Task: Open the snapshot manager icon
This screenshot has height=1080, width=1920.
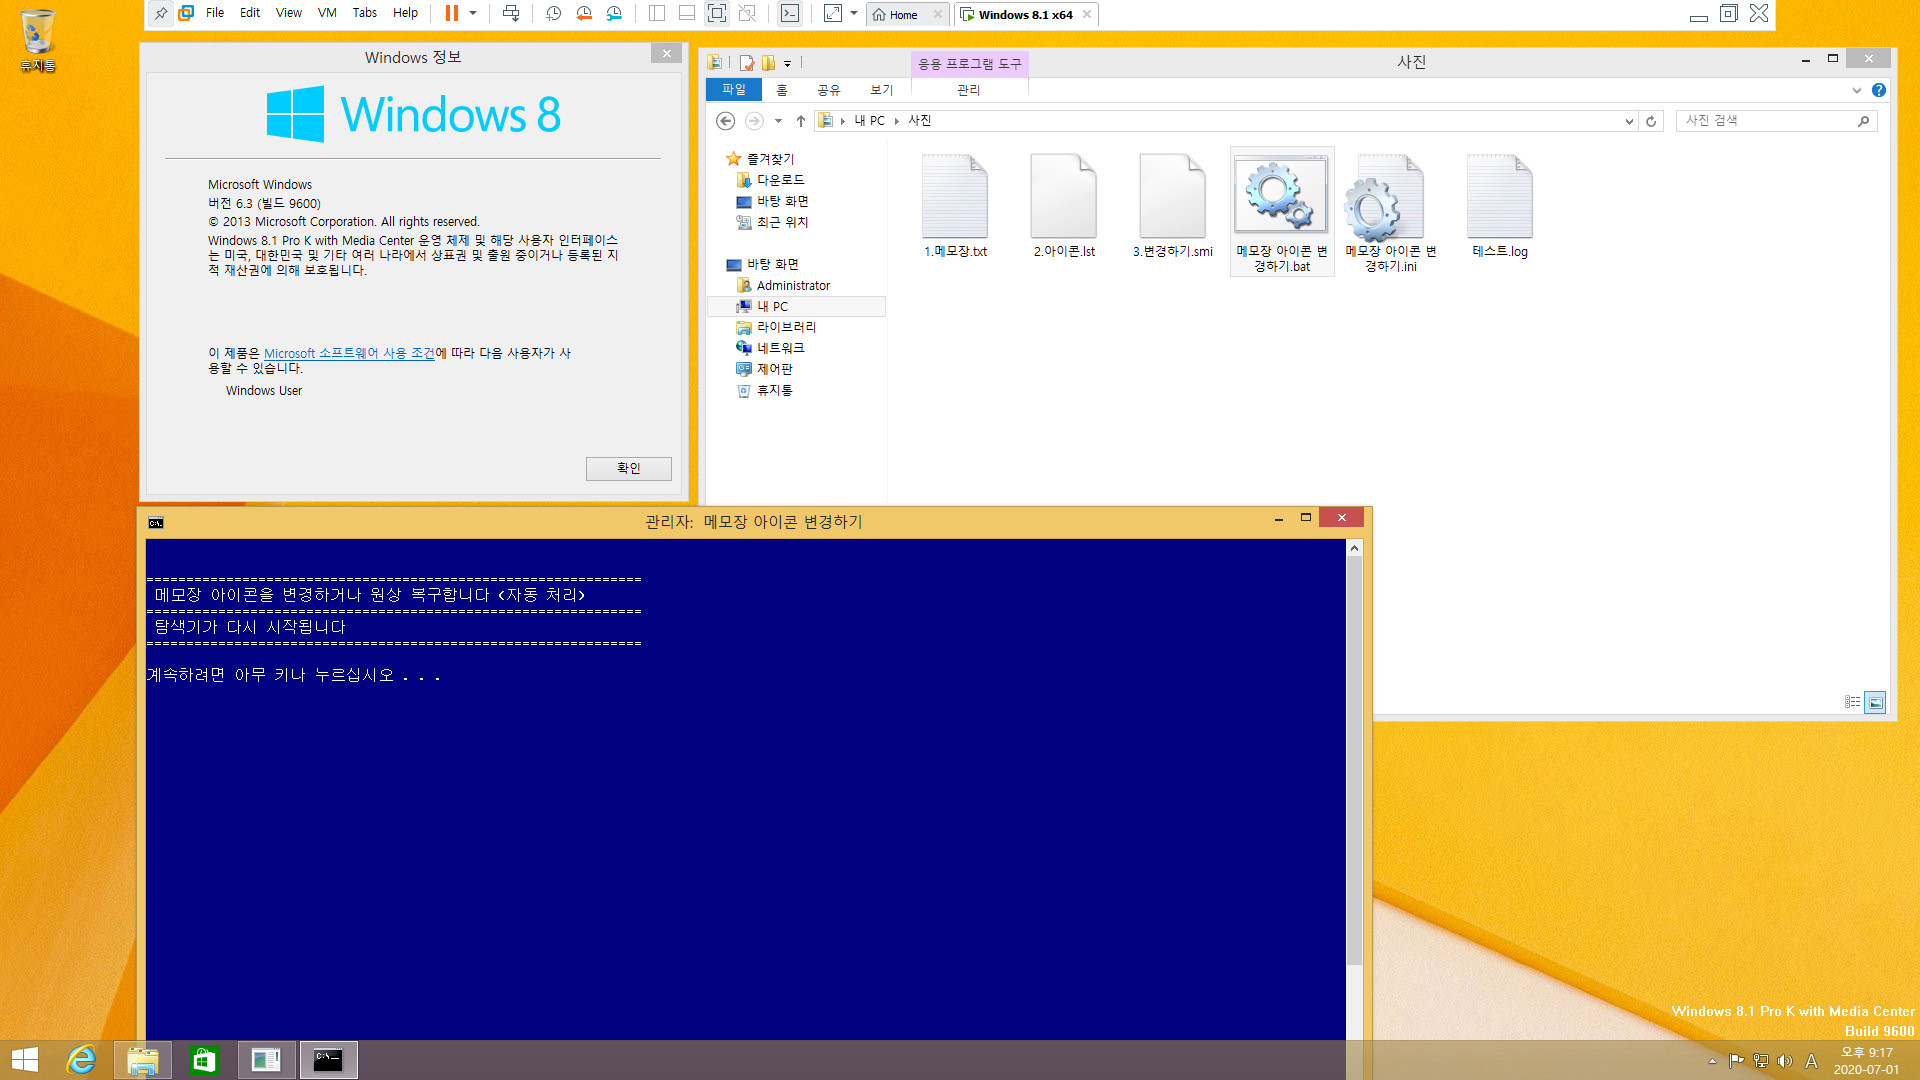Action: (x=614, y=13)
